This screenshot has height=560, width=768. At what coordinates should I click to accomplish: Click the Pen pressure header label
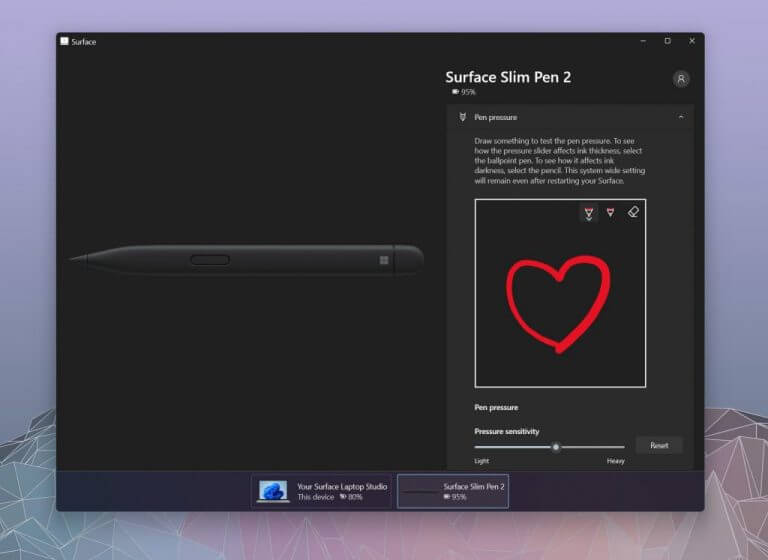[x=495, y=118]
